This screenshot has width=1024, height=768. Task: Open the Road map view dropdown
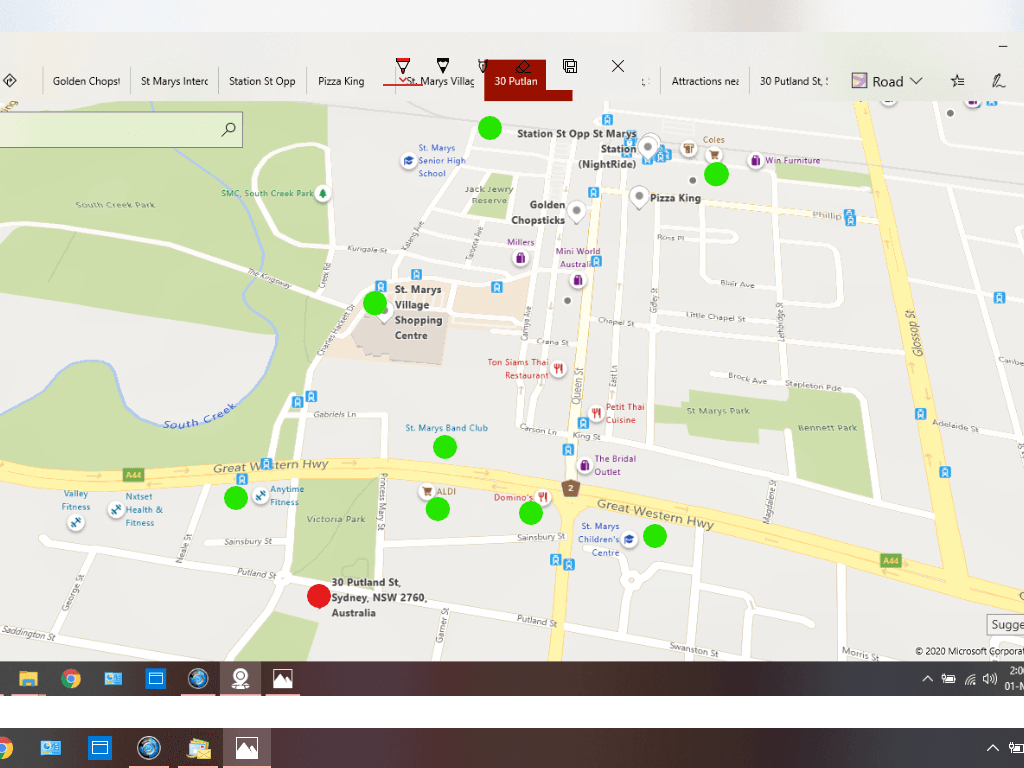887,81
